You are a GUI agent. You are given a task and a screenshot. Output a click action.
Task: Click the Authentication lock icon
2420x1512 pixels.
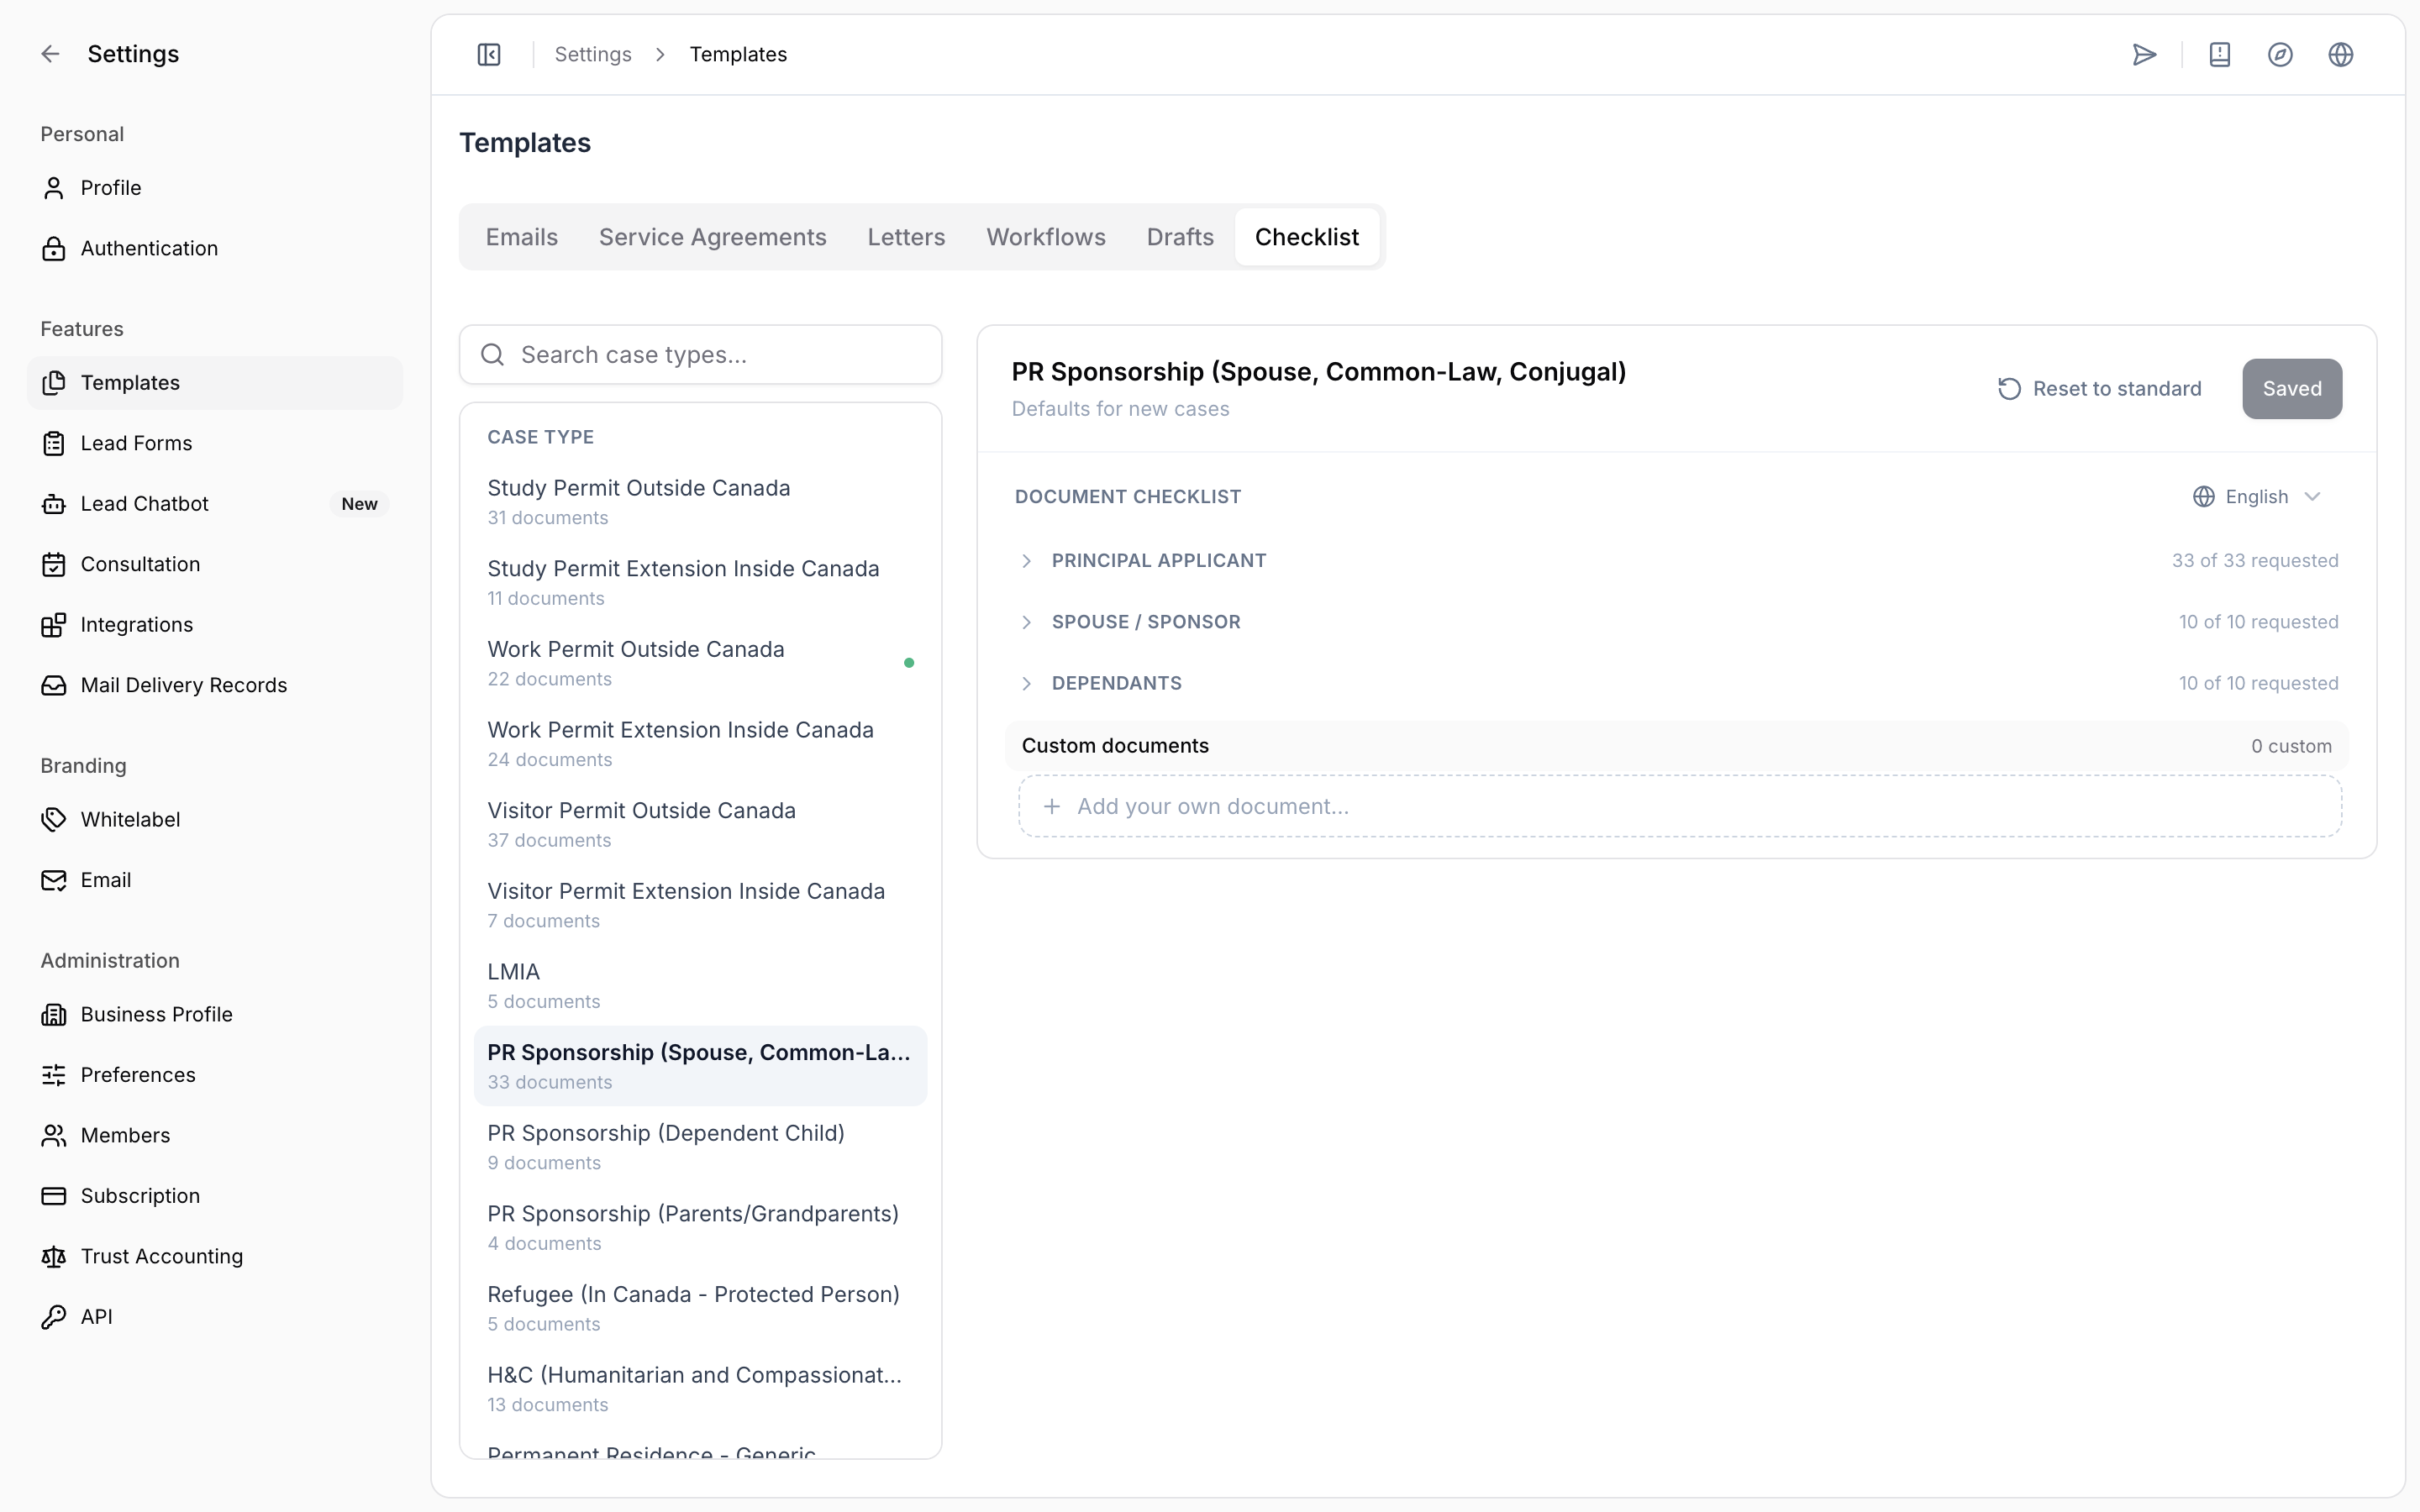[54, 248]
